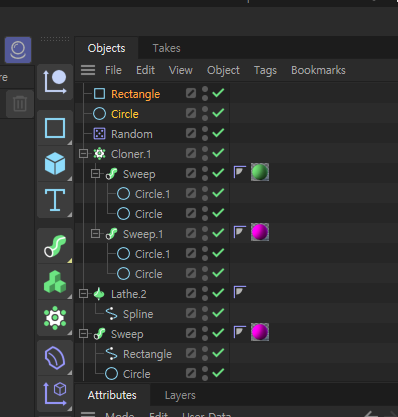This screenshot has height=417, width=398.
Task: Disable the green check on Cloner.1
Action: [x=218, y=153]
